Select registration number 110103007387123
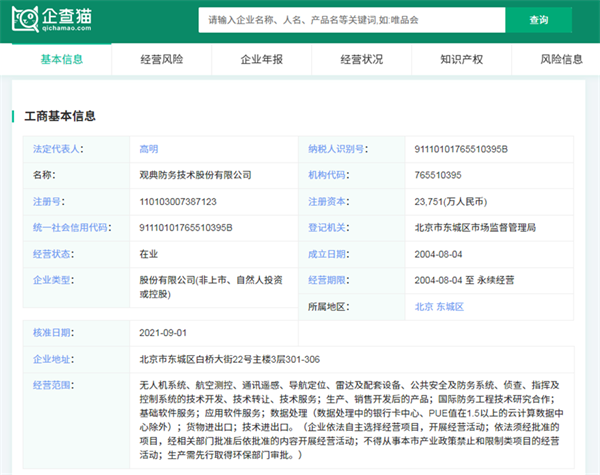The image size is (600, 475). pos(178,201)
